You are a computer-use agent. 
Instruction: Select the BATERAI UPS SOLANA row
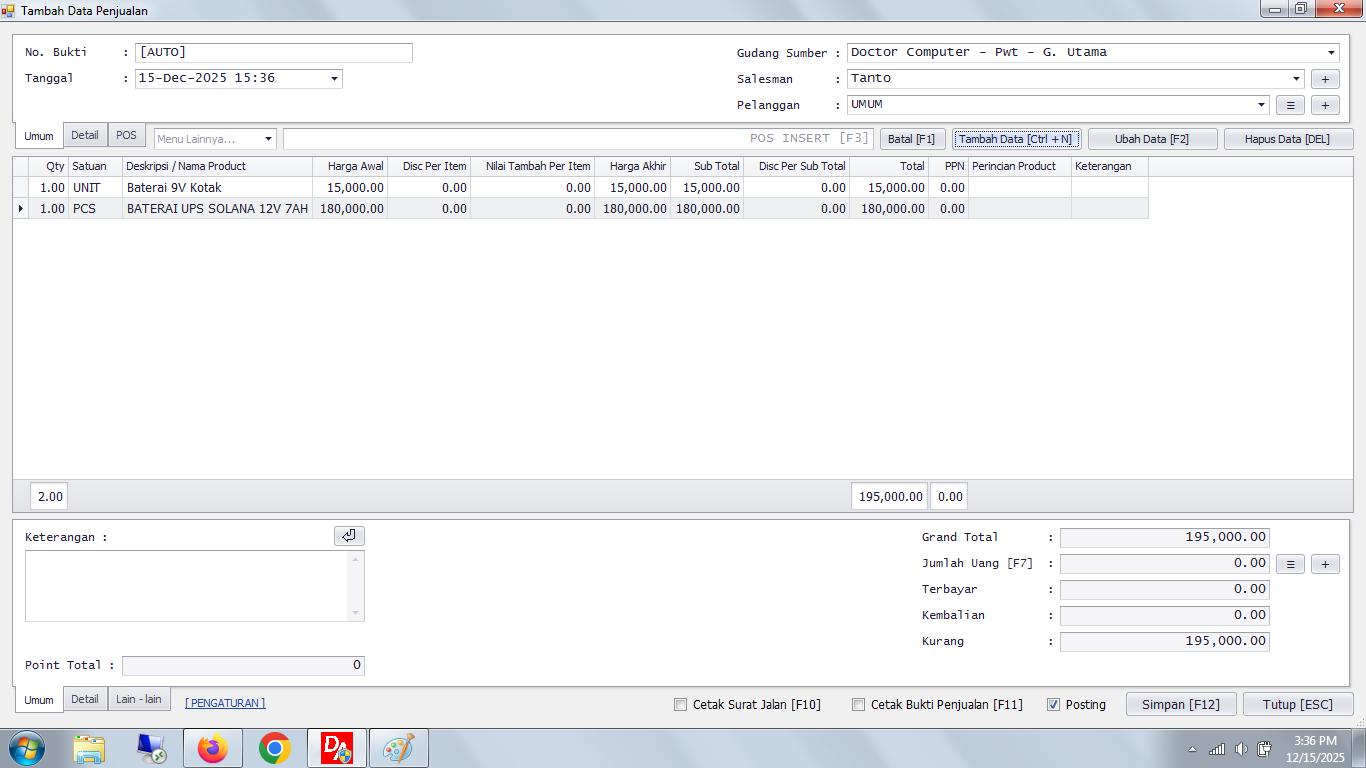pos(216,208)
